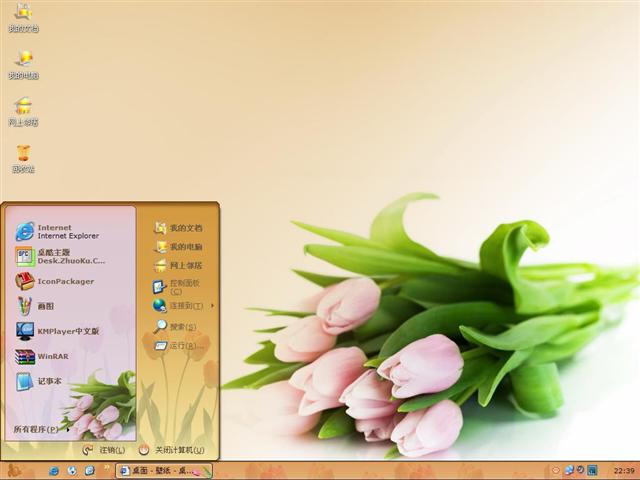Image resolution: width=640 pixels, height=480 pixels.
Task: Launch Internet Explorer from the quick launch bar
Action: [54, 471]
